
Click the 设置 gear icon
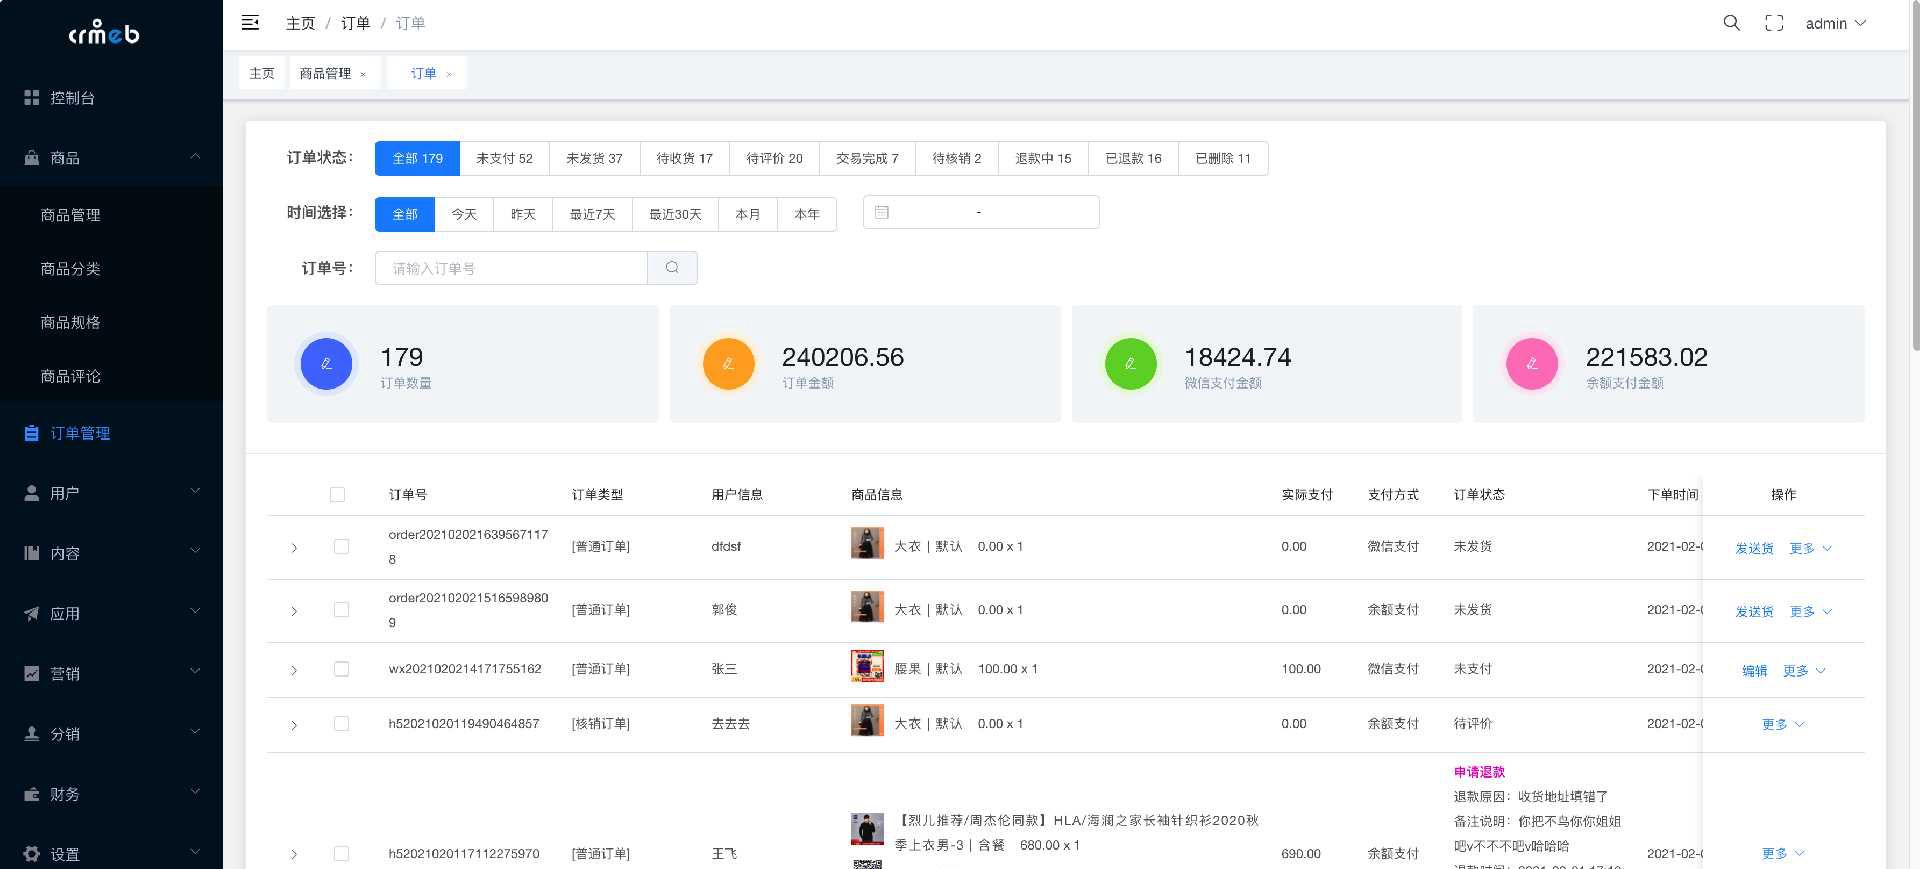[32, 854]
